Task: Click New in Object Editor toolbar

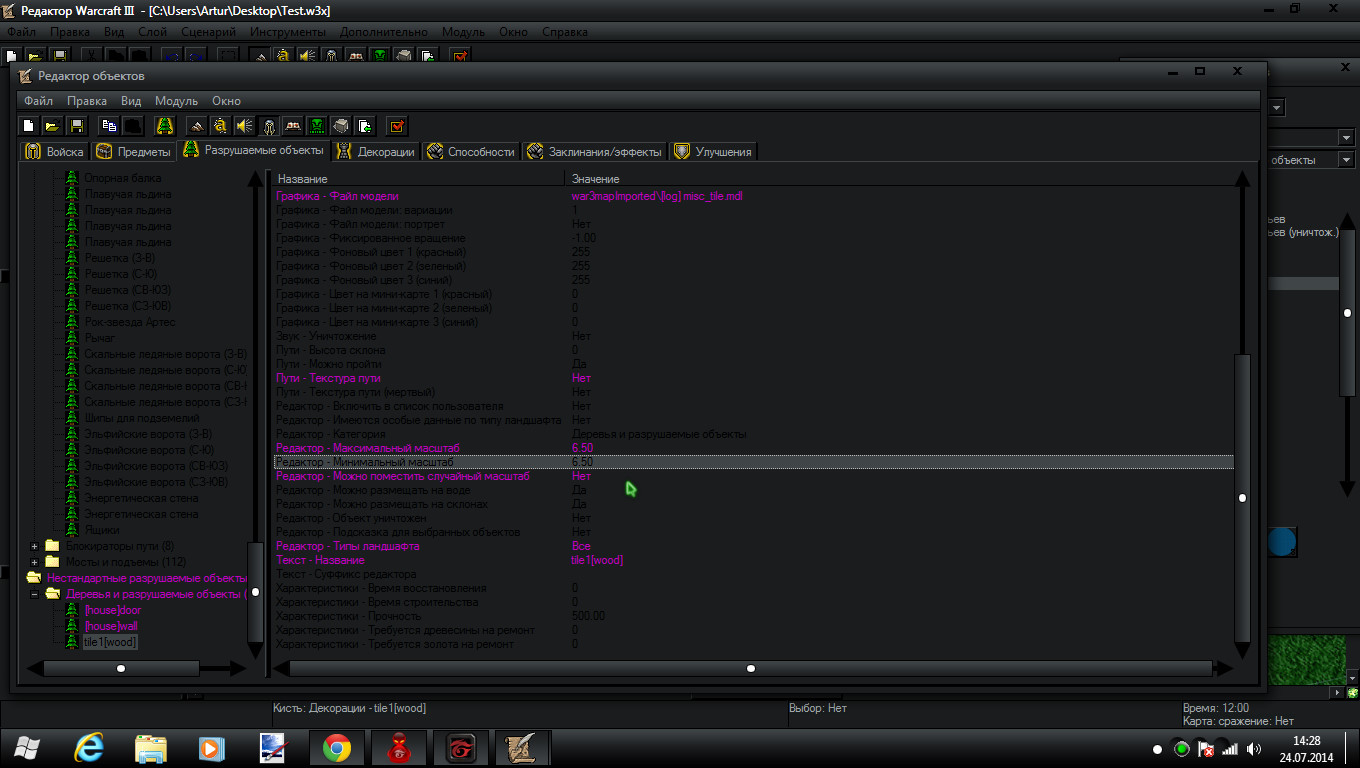Action: tap(29, 126)
